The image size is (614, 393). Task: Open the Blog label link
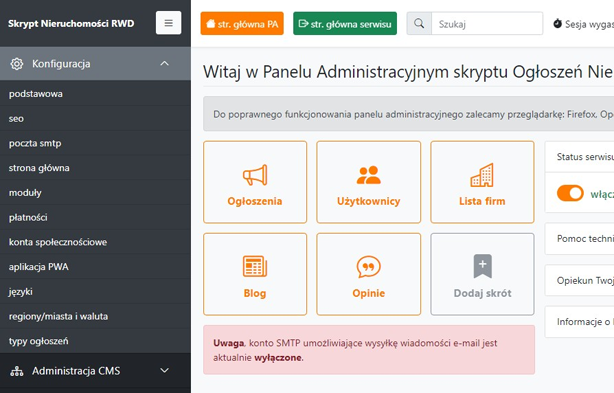click(255, 293)
